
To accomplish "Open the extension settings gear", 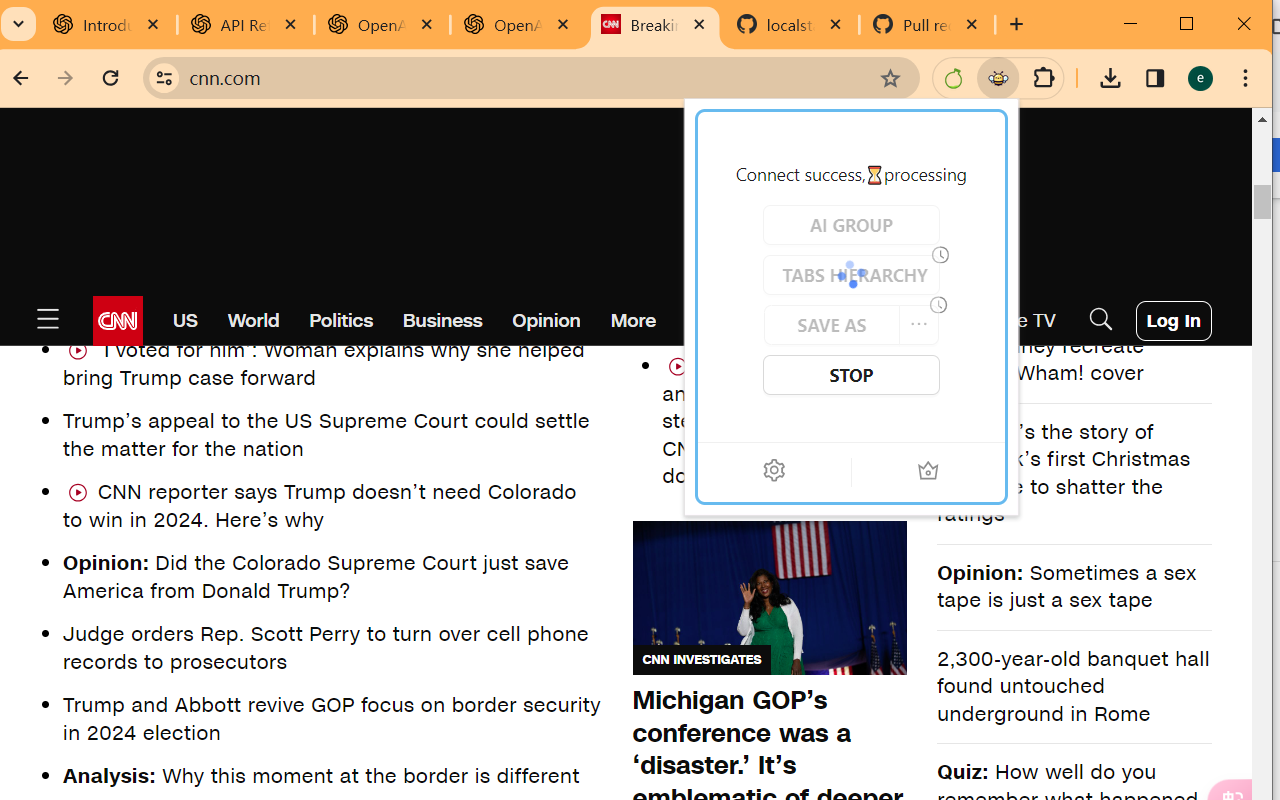I will click(774, 470).
